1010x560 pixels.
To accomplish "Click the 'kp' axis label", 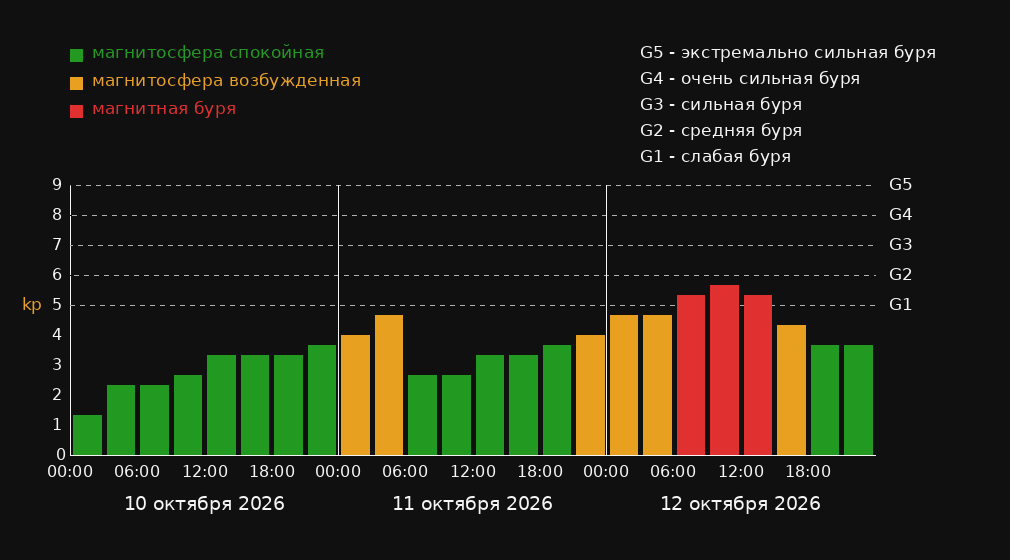I will [x=32, y=305].
